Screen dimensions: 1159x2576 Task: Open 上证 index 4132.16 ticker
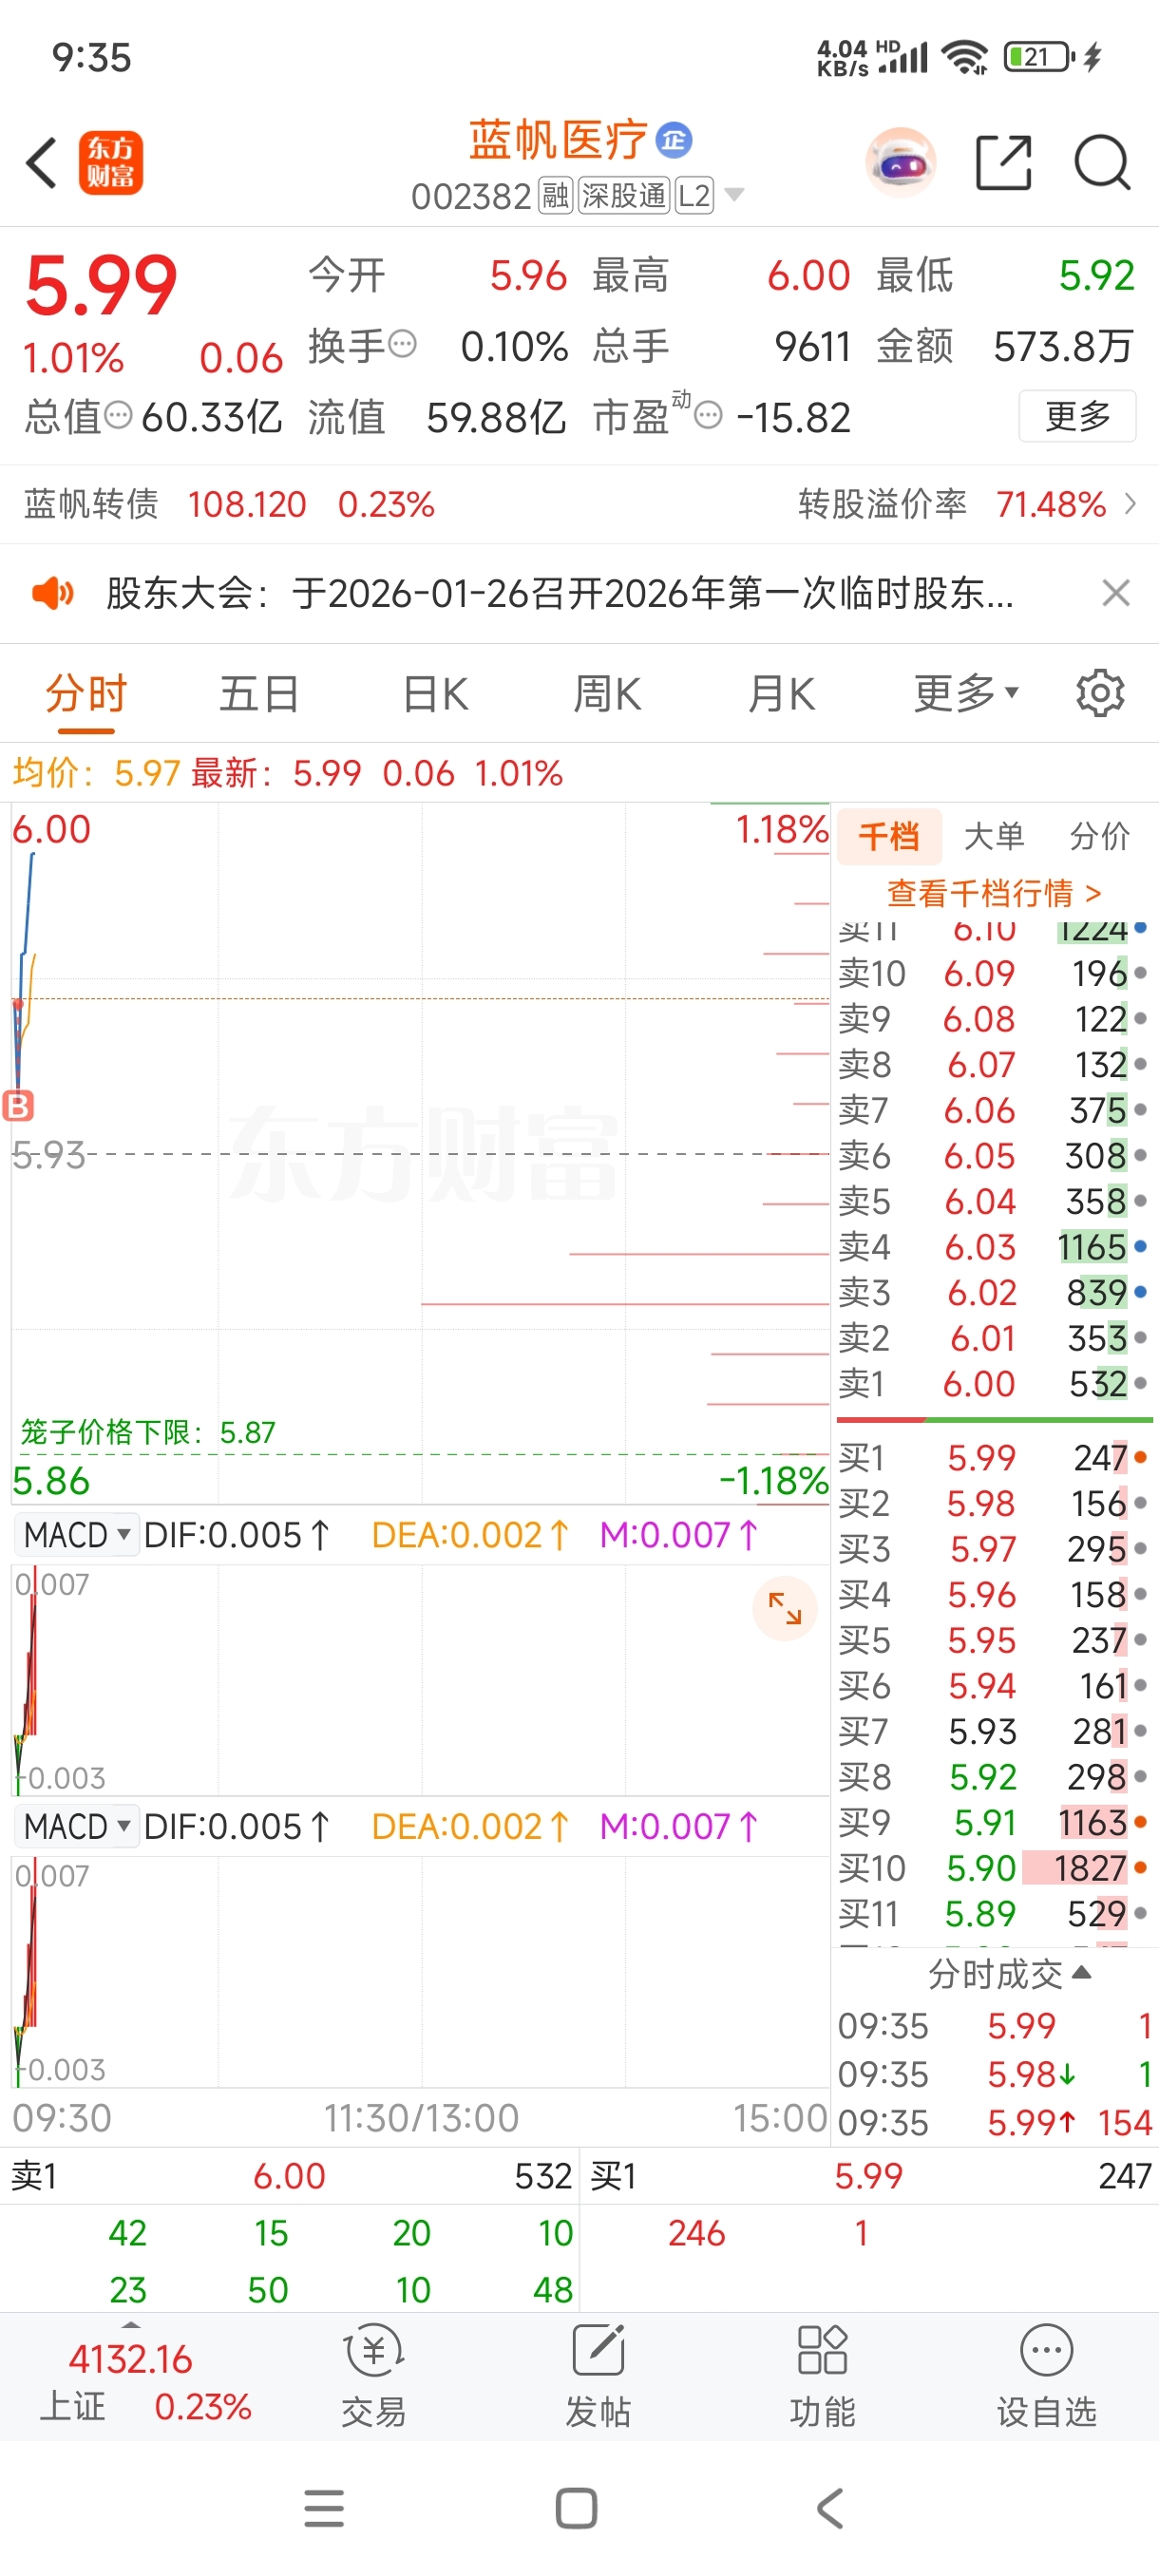(145, 2383)
